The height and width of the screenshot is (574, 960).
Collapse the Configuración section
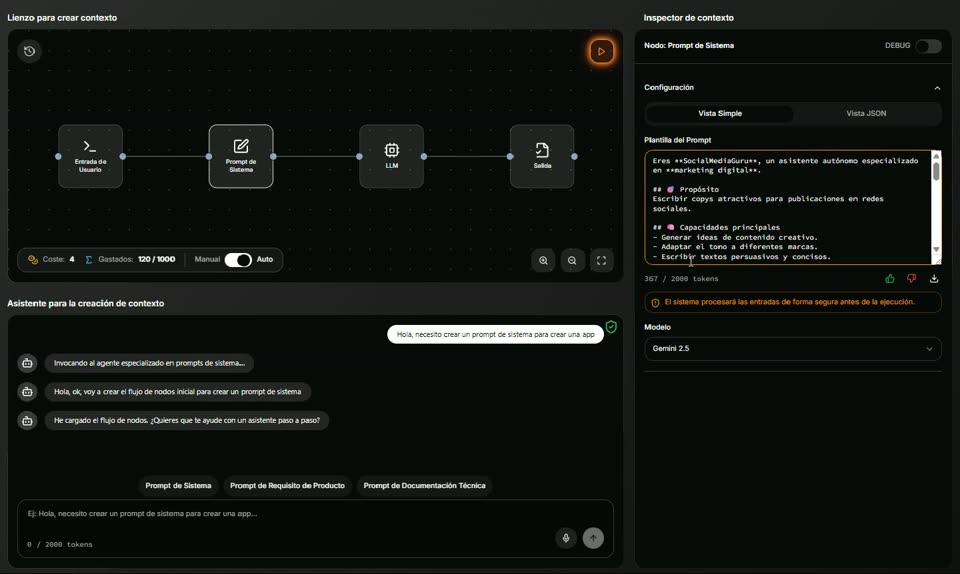coord(937,88)
